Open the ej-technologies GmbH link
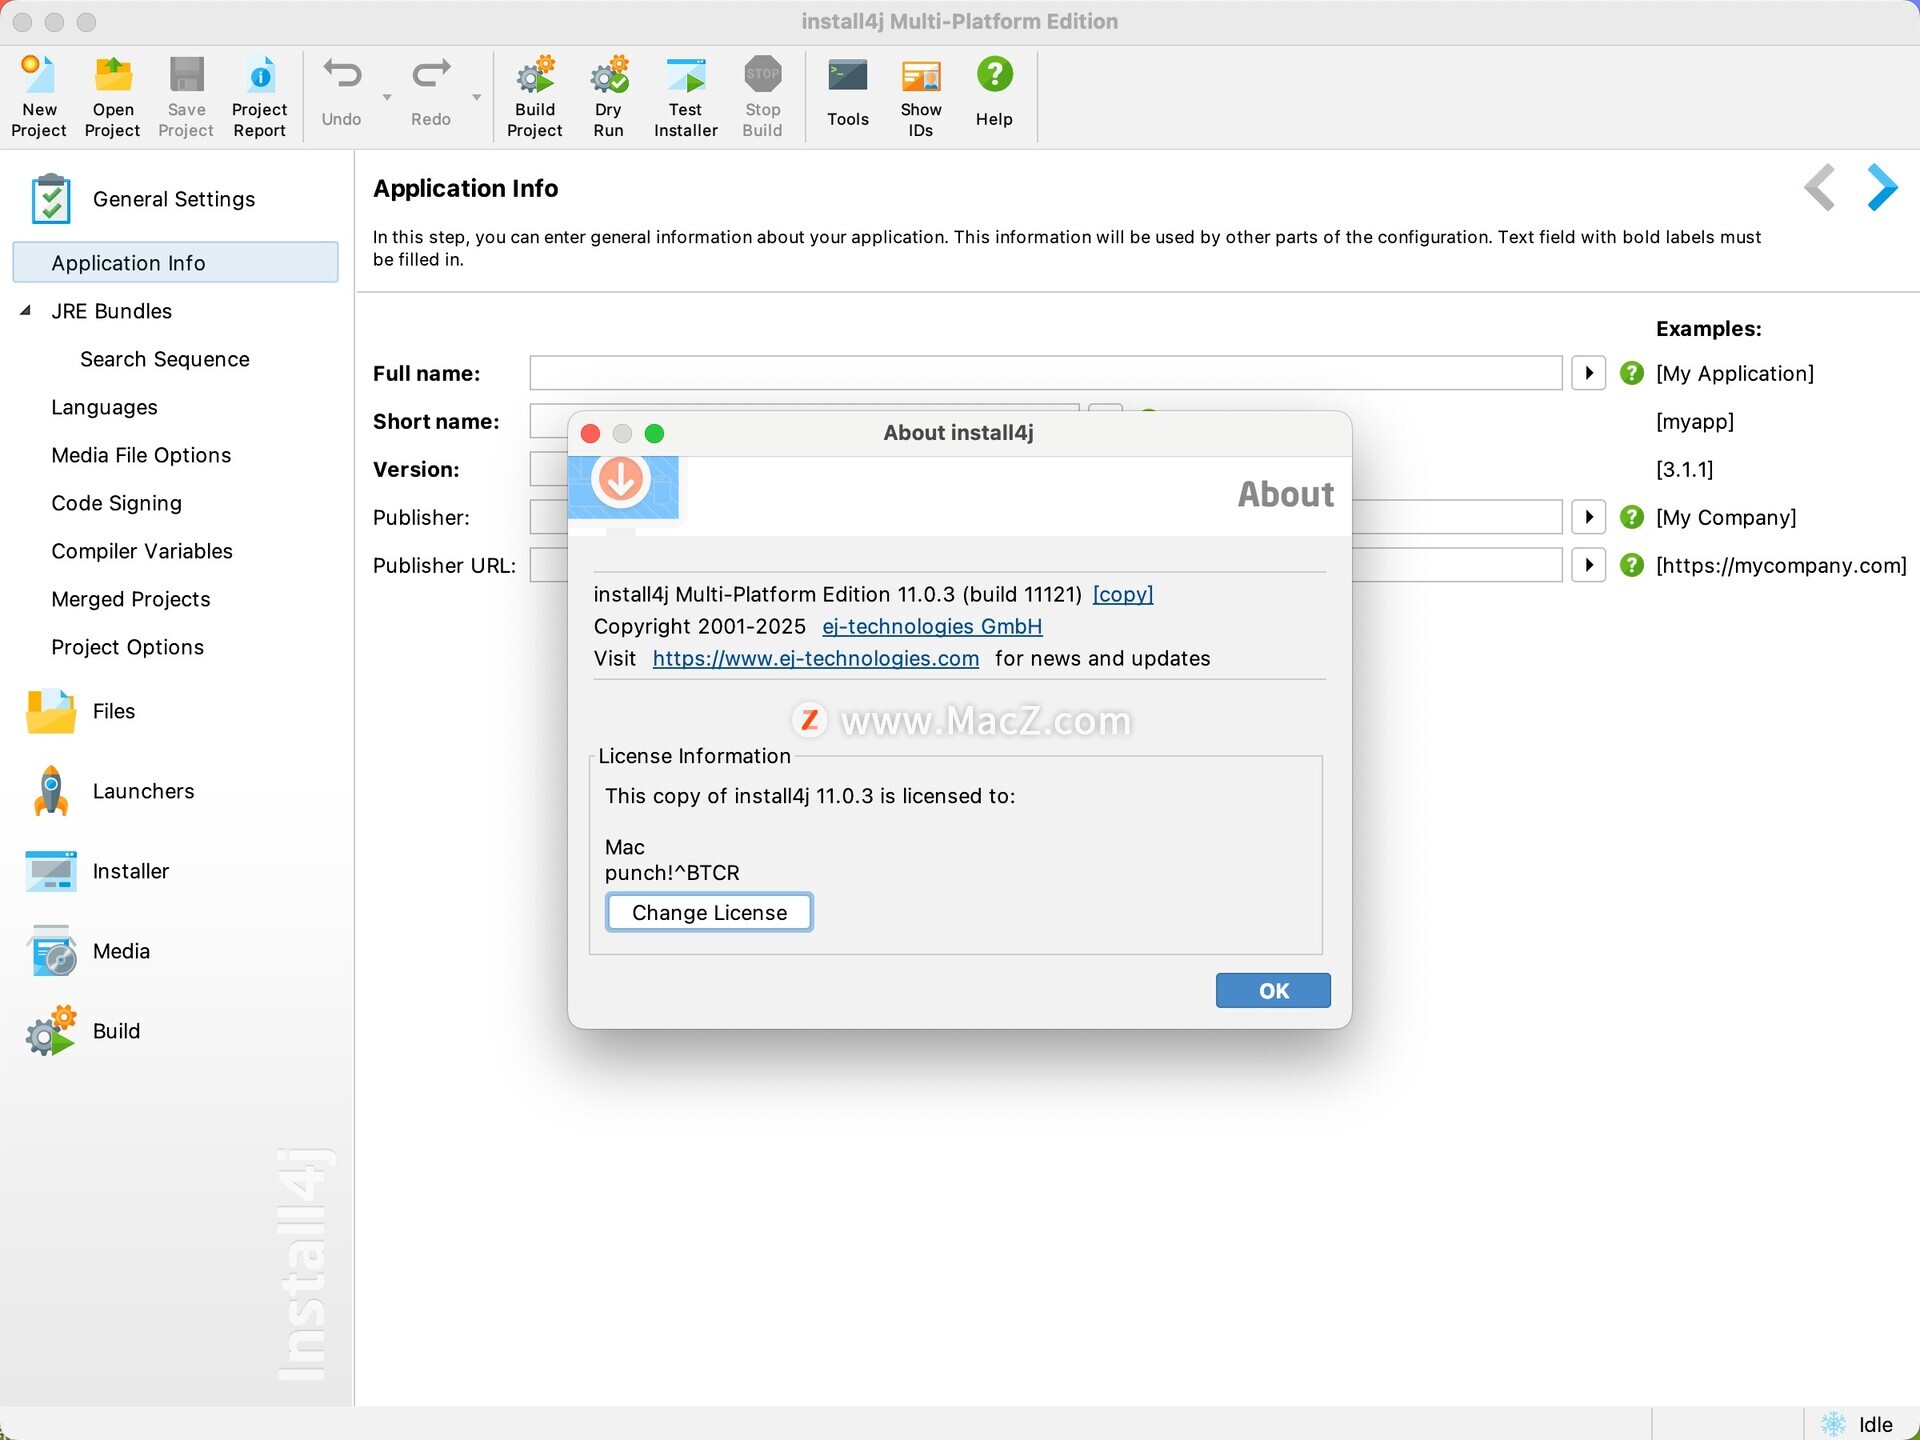1920x1440 pixels. 932,626
